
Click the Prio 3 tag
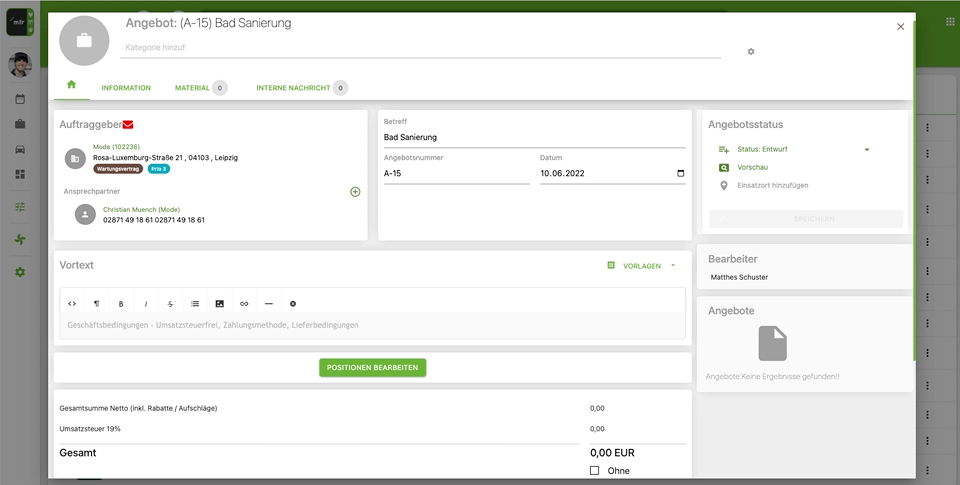pos(159,169)
